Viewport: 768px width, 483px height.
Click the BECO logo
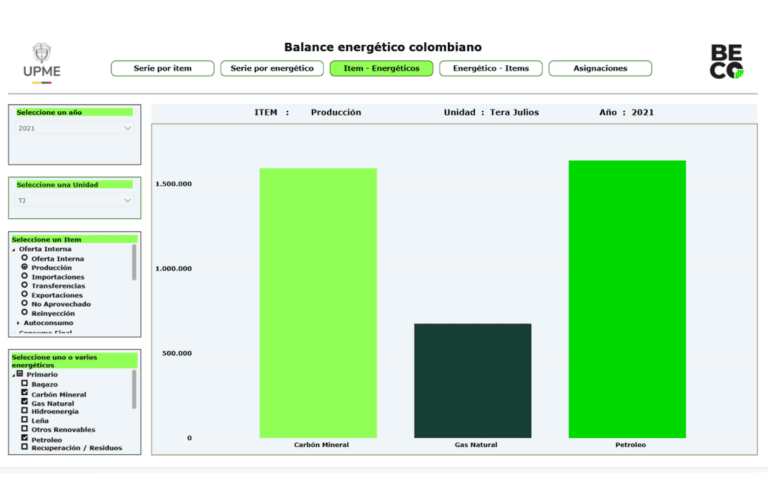727,62
